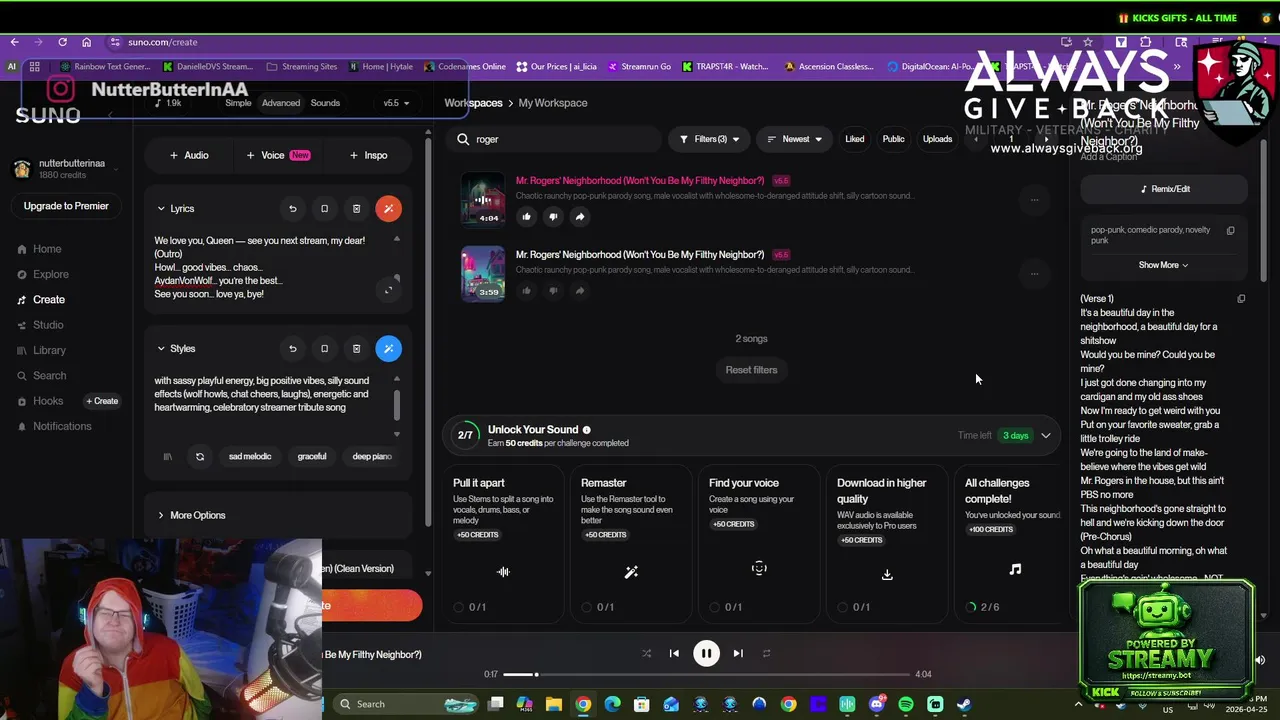The image size is (1280, 720).
Task: Toggle the Public filter
Action: (893, 139)
